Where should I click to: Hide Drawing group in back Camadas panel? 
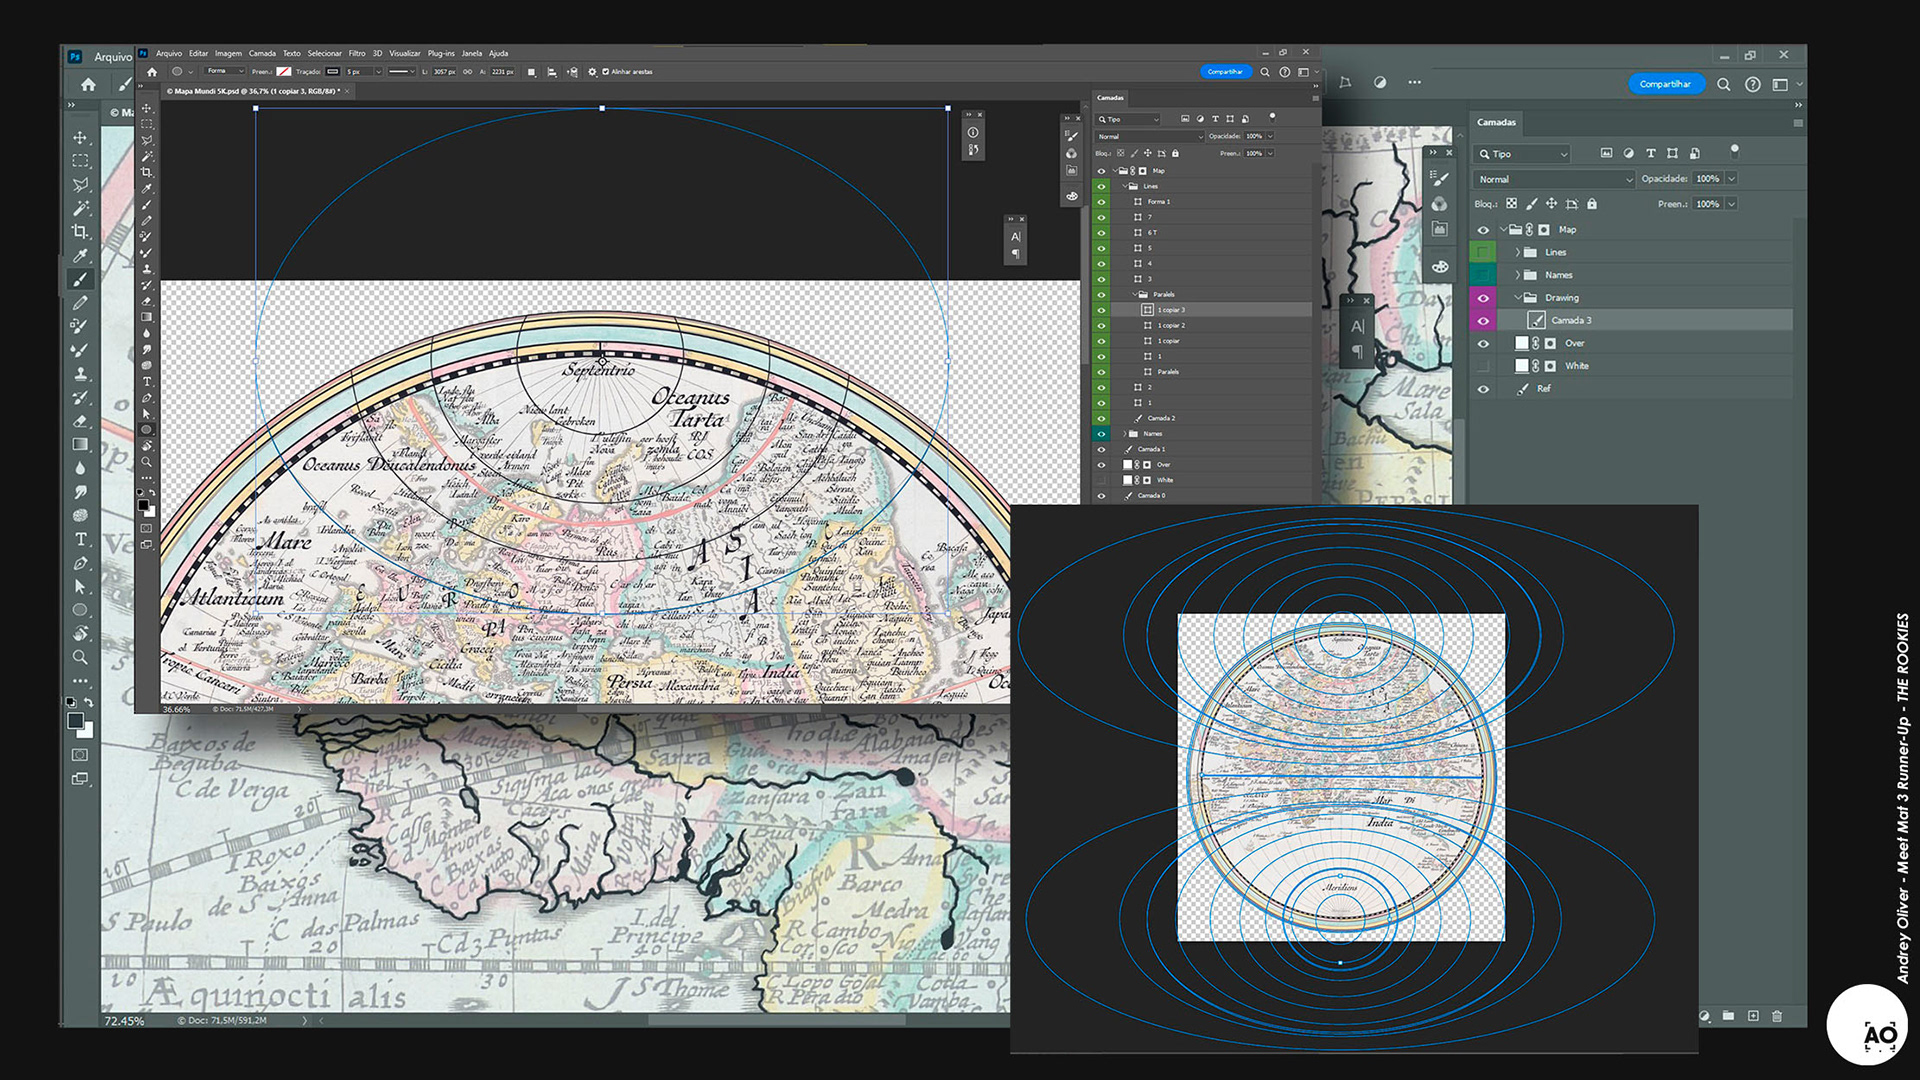point(1483,298)
